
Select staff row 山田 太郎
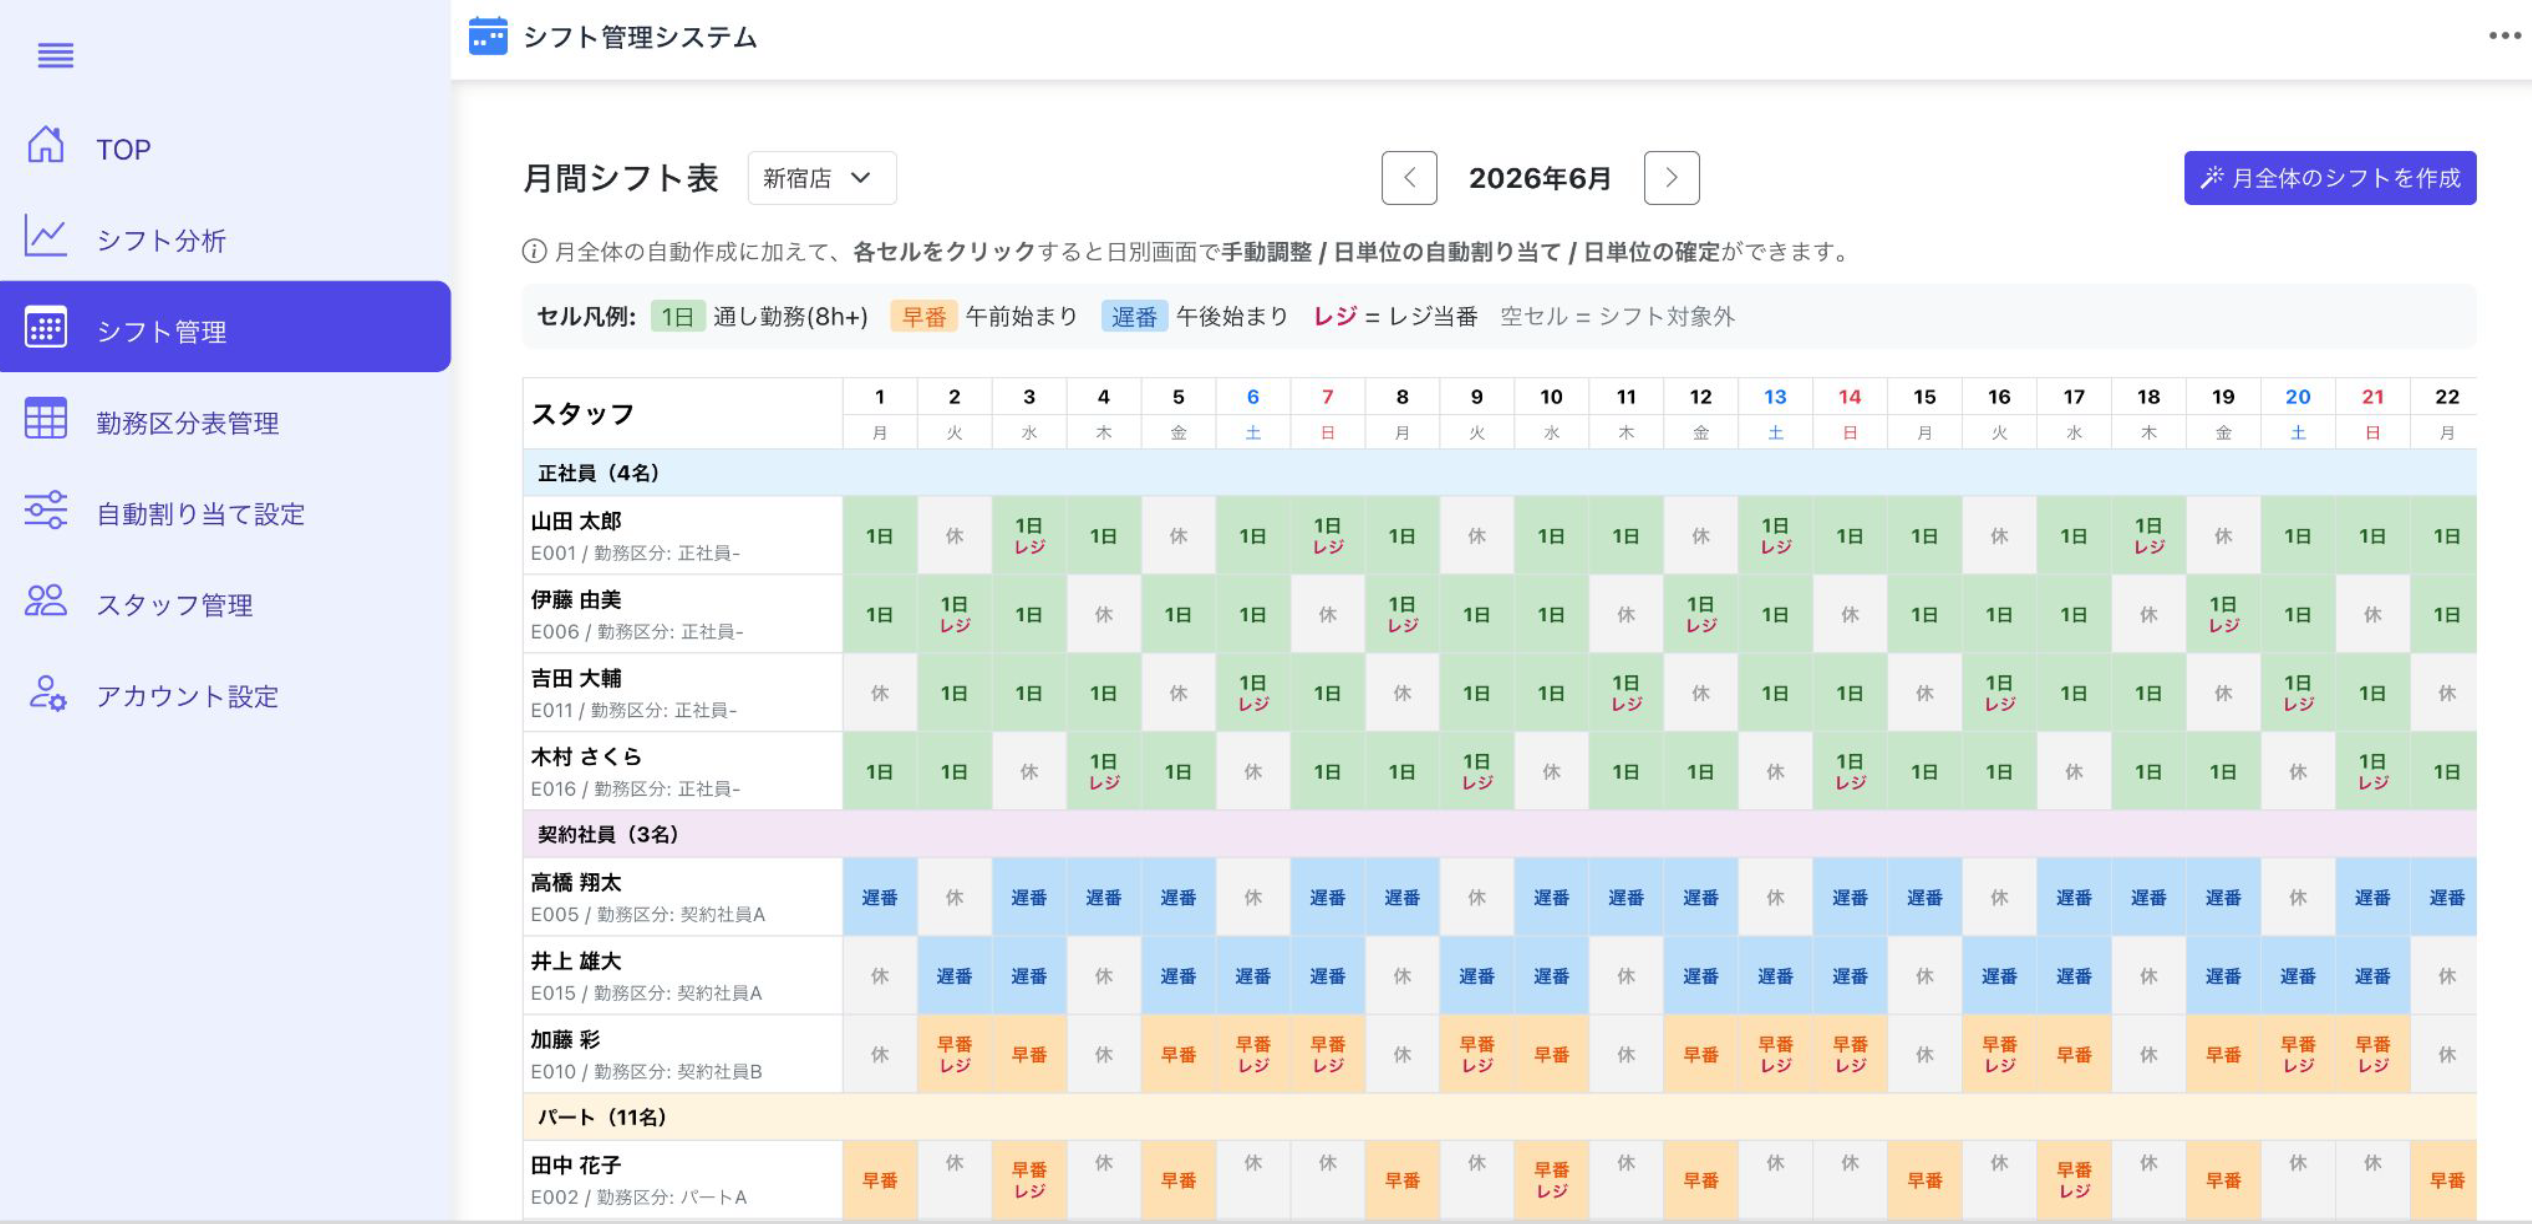(682, 536)
